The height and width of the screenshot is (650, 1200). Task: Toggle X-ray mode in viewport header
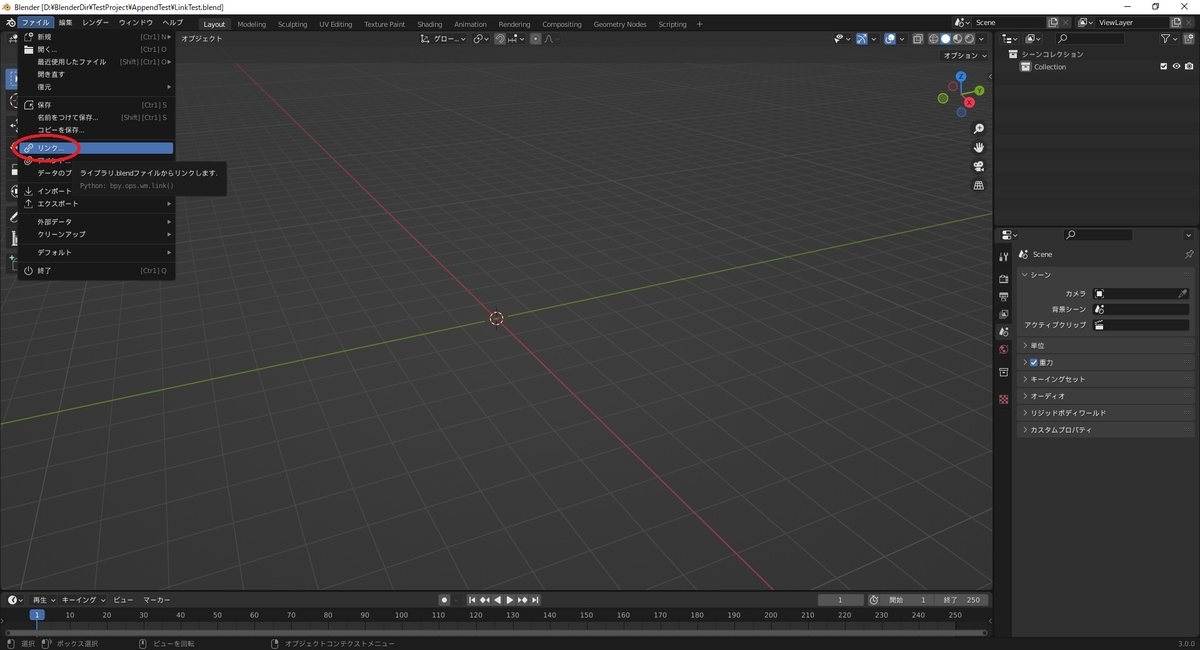pos(919,39)
